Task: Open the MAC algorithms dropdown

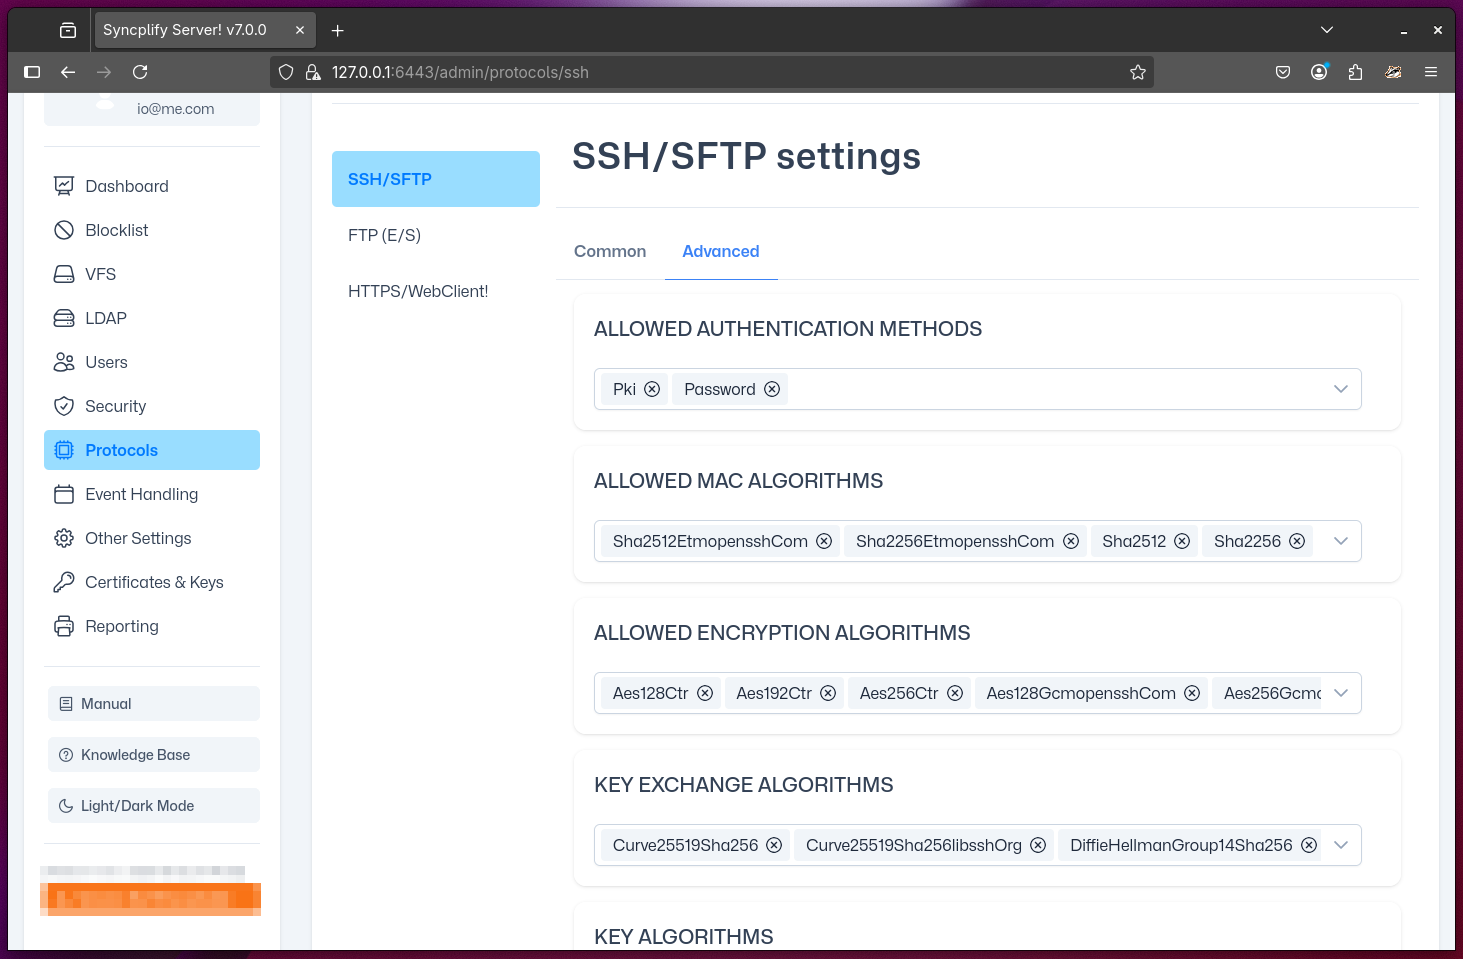Action: pos(1340,541)
